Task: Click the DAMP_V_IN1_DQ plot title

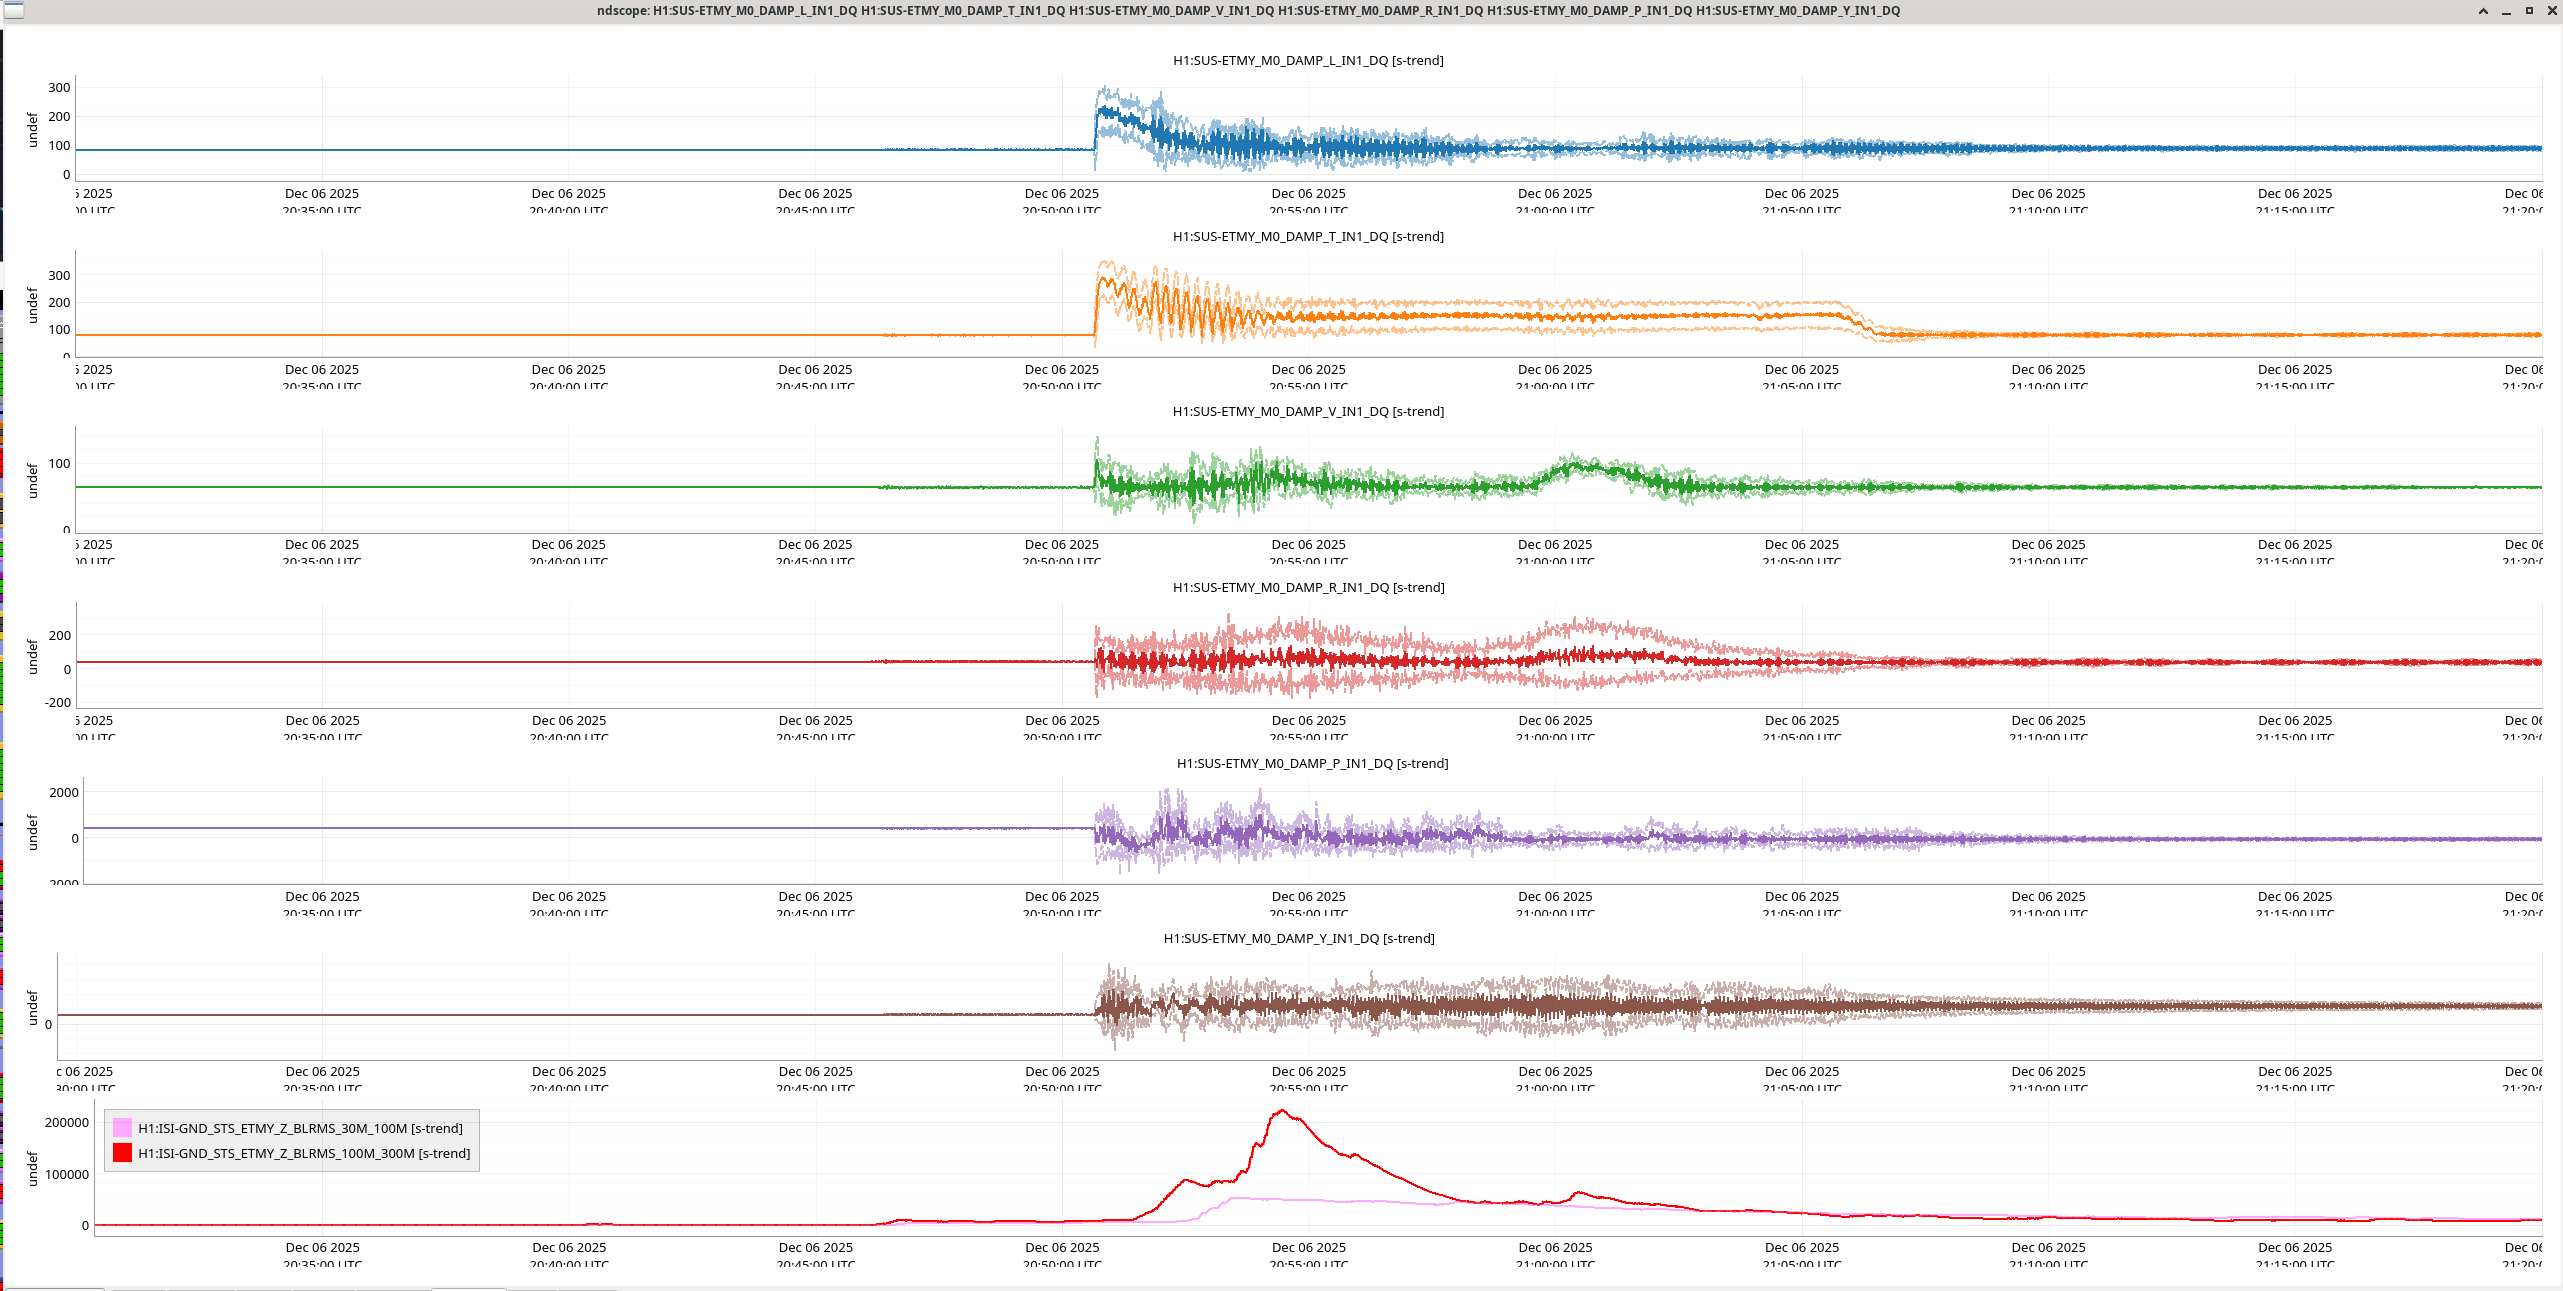Action: click(1308, 411)
